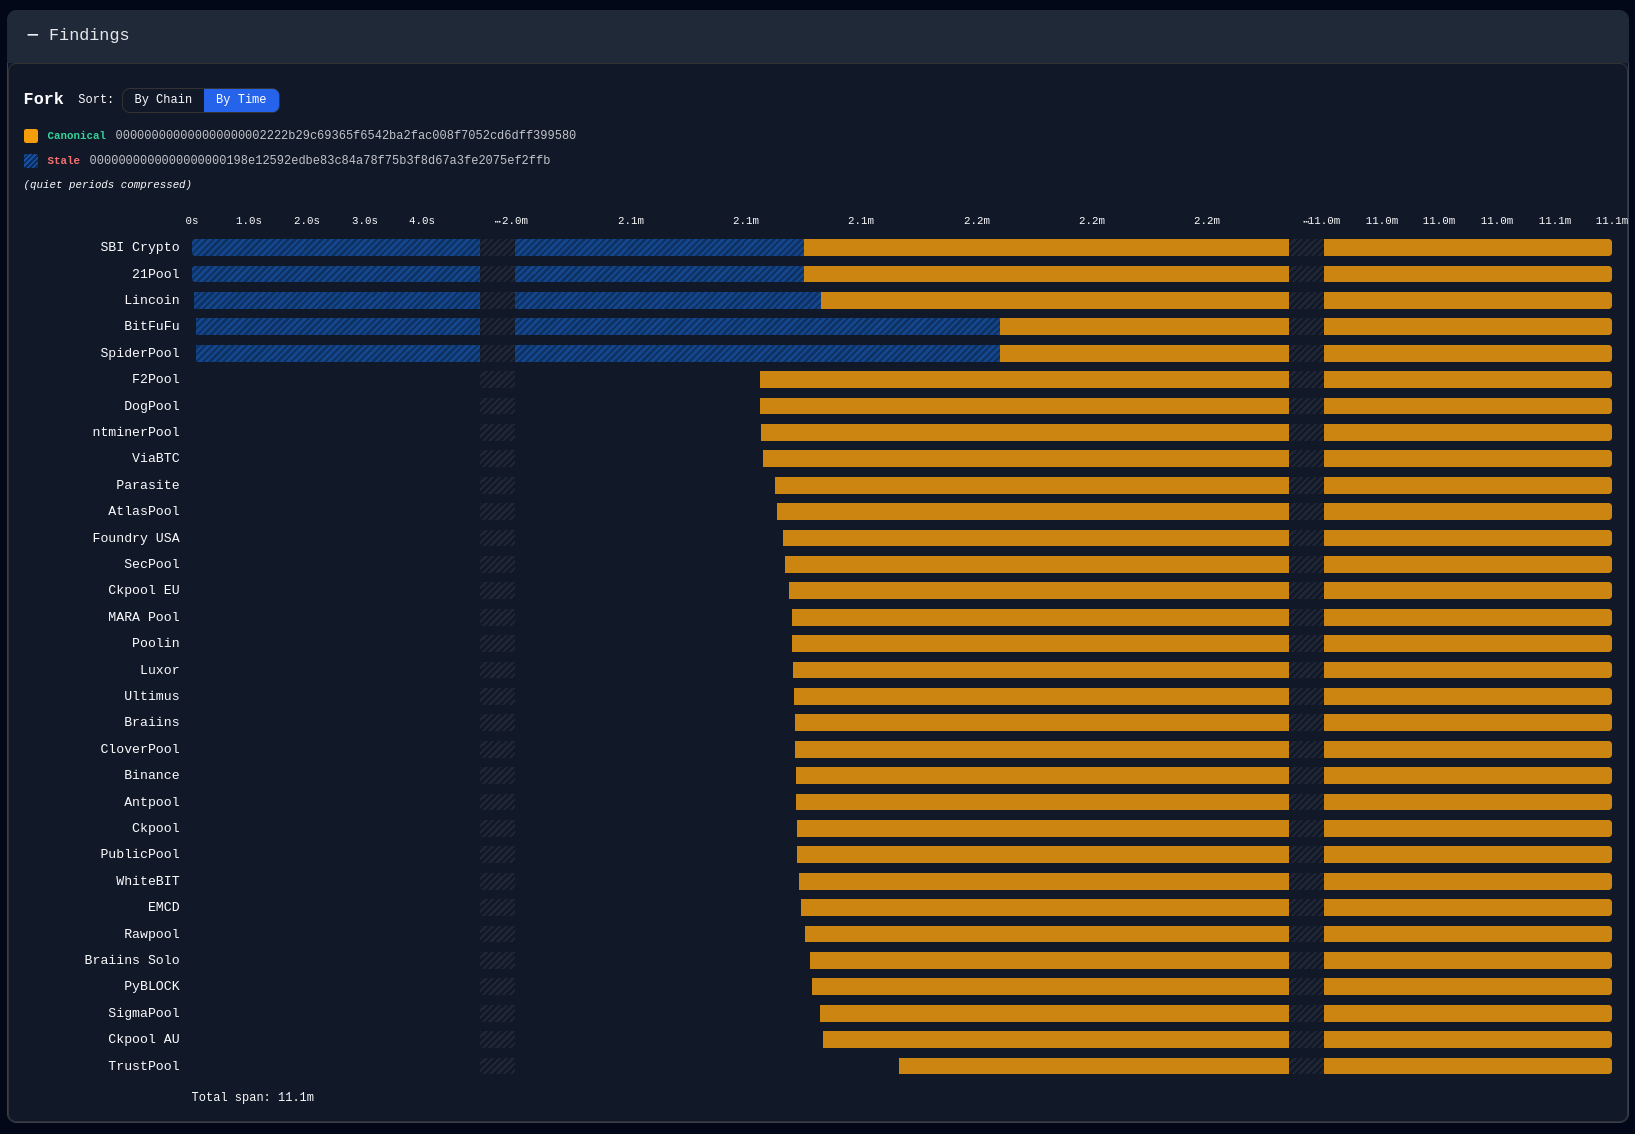The height and width of the screenshot is (1134, 1635).
Task: Collapse the Findings panel
Action: point(33,36)
